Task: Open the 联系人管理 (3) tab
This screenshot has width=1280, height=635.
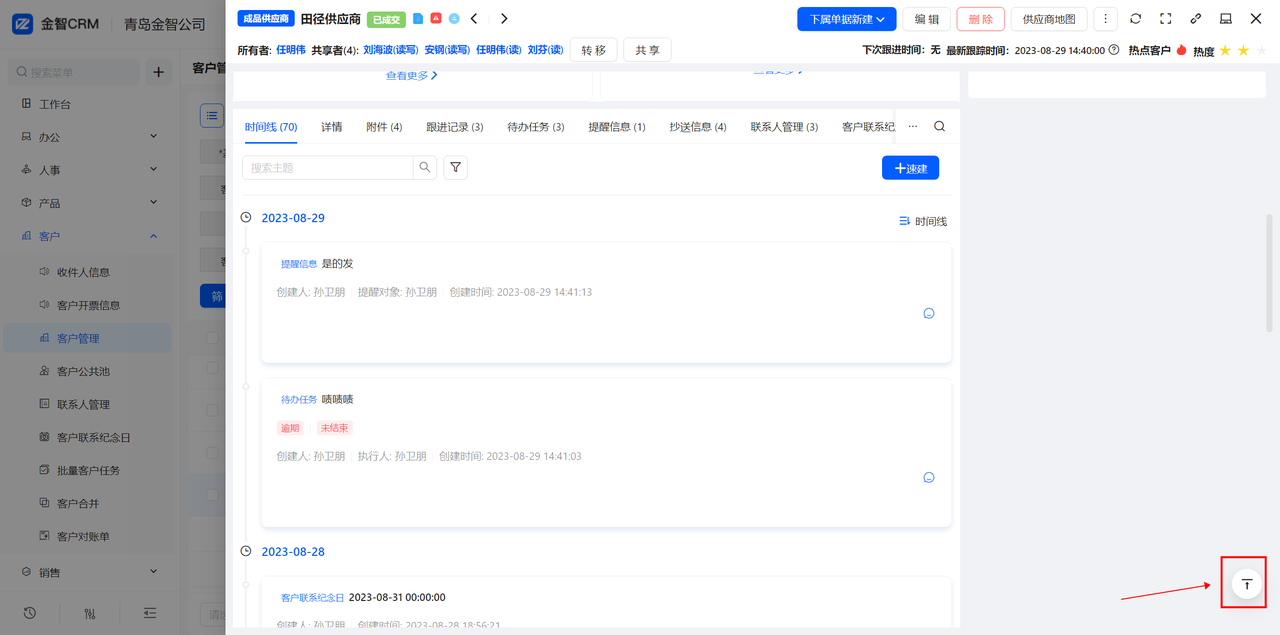Action: click(784, 127)
